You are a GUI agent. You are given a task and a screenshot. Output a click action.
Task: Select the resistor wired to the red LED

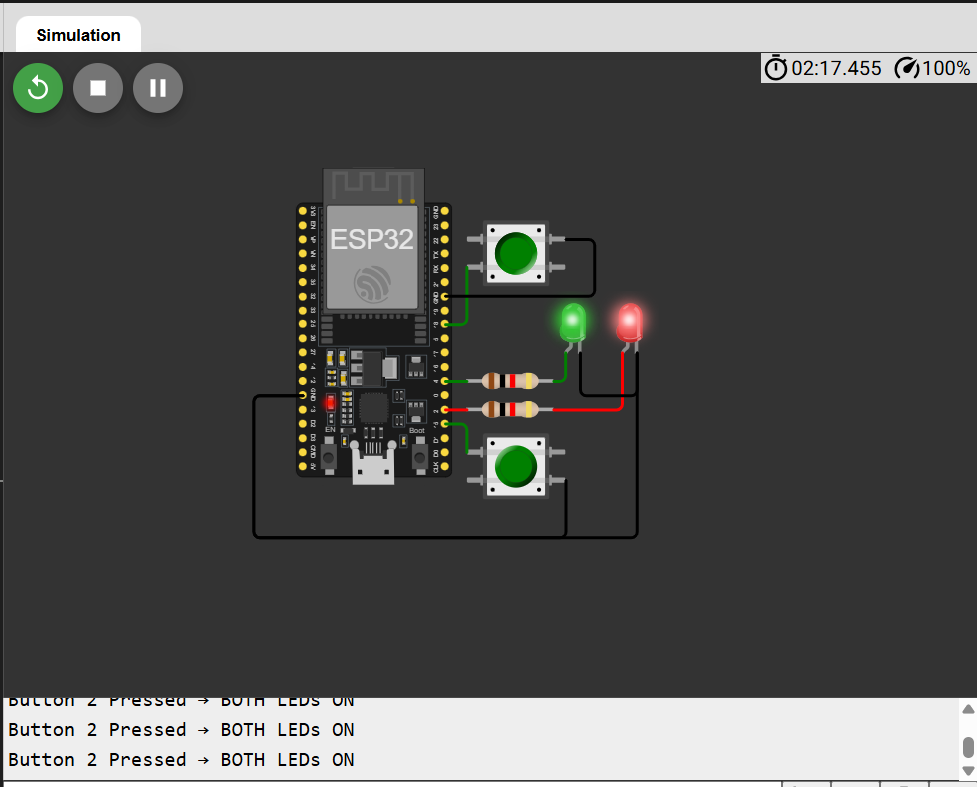coord(510,409)
